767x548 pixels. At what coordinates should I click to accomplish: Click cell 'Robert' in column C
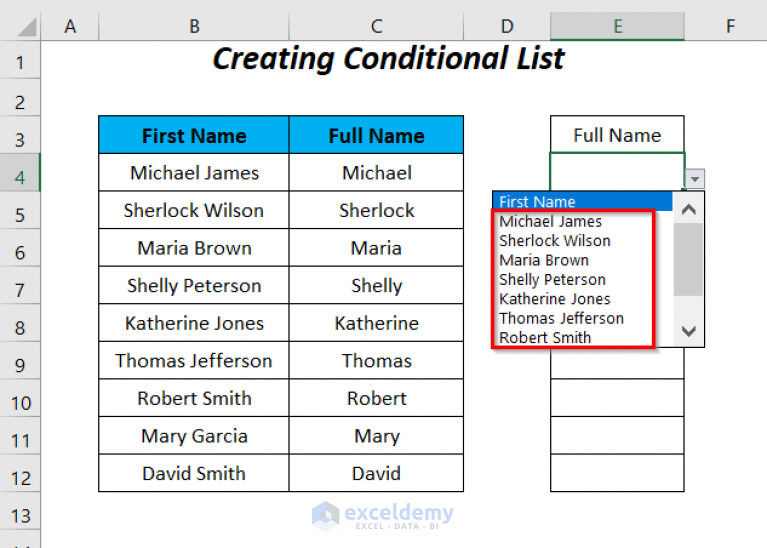coord(376,398)
